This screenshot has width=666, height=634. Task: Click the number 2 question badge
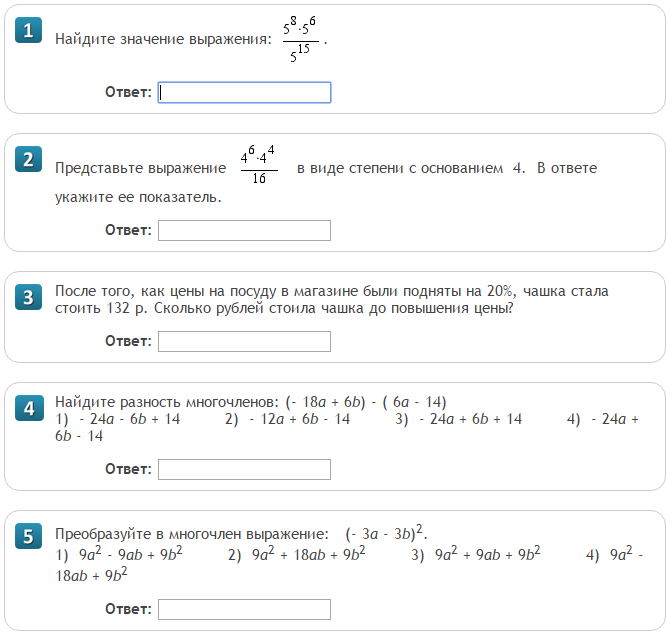(x=29, y=159)
